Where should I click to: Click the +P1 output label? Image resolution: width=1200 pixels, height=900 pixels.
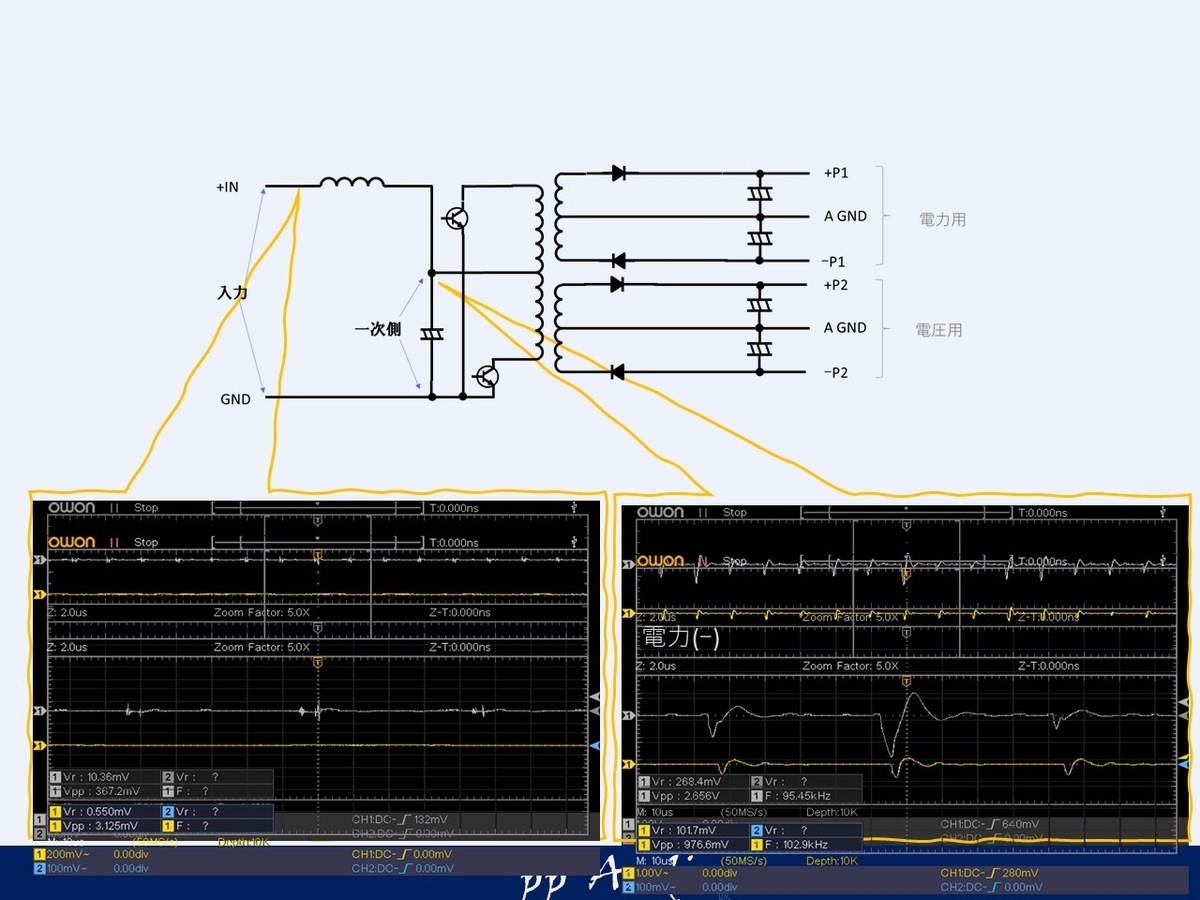click(836, 173)
